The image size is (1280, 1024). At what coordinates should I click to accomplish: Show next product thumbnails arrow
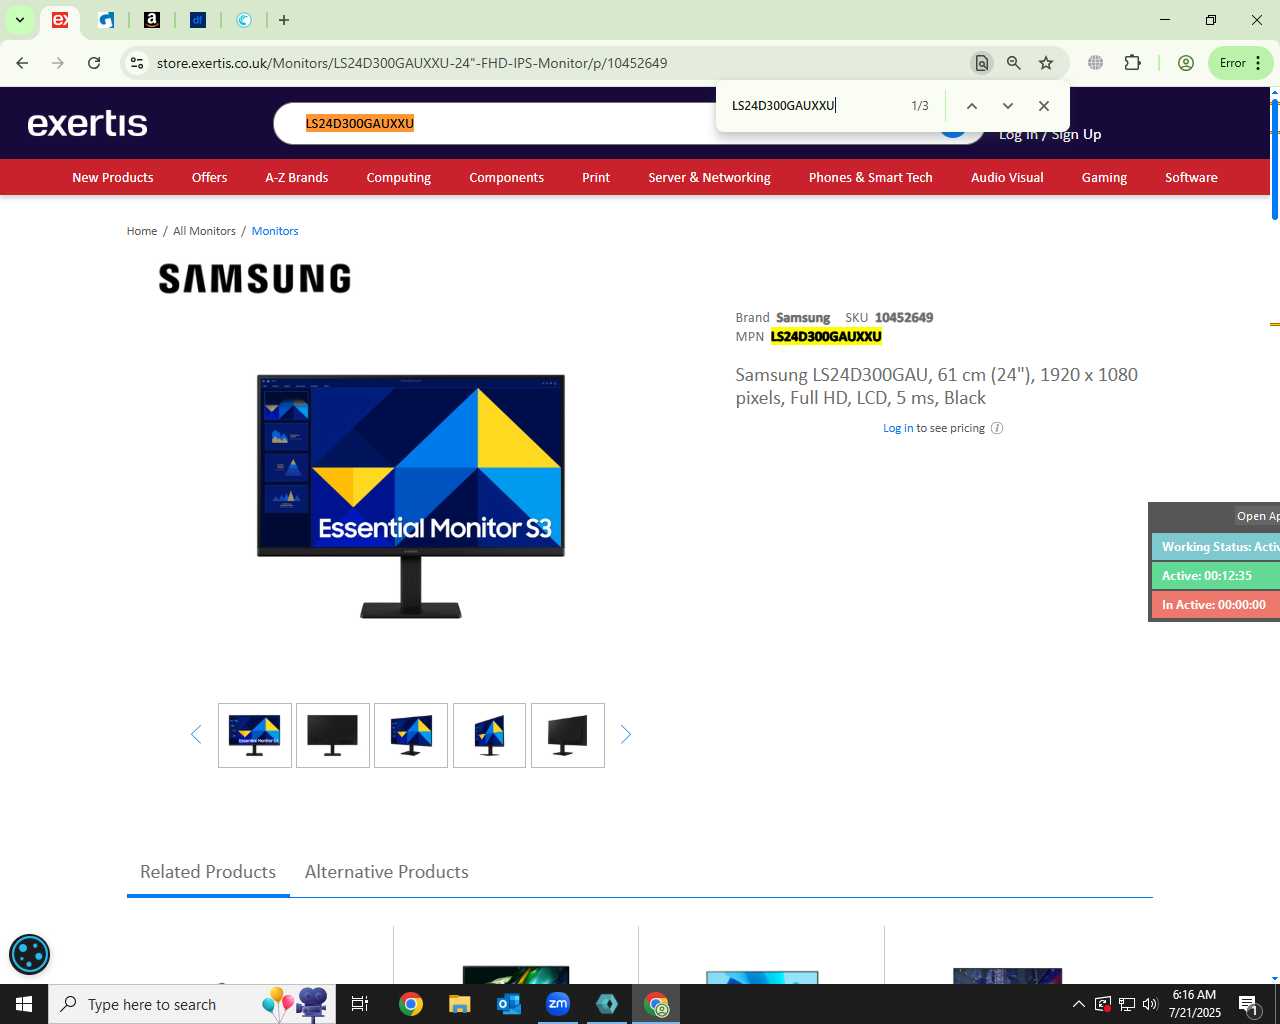pyautogui.click(x=626, y=735)
